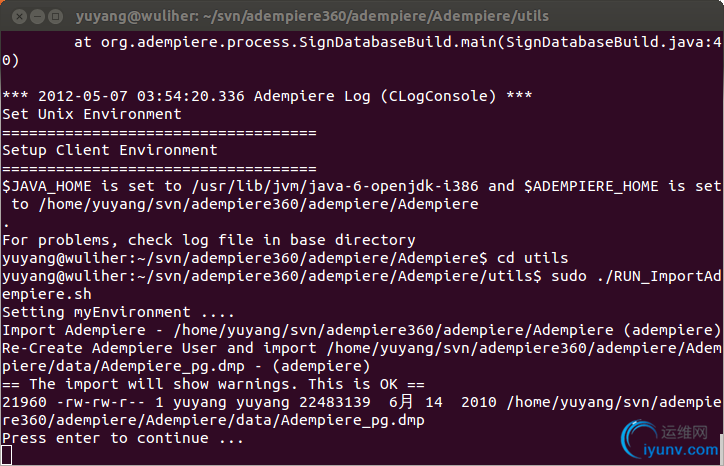Click the terminal cursor block

6,455
